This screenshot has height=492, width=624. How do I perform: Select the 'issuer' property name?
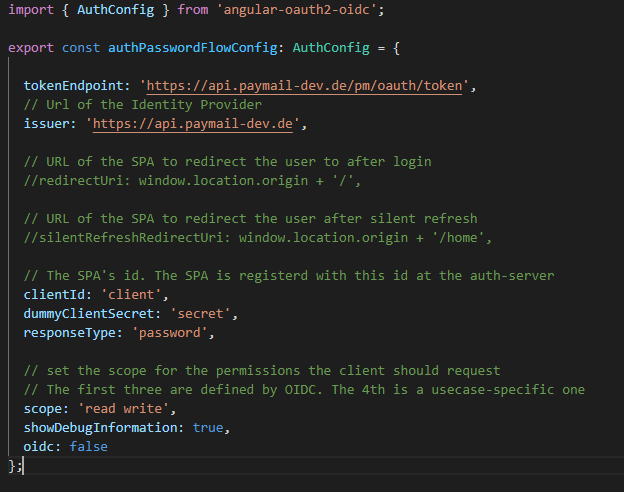[x=47, y=124]
